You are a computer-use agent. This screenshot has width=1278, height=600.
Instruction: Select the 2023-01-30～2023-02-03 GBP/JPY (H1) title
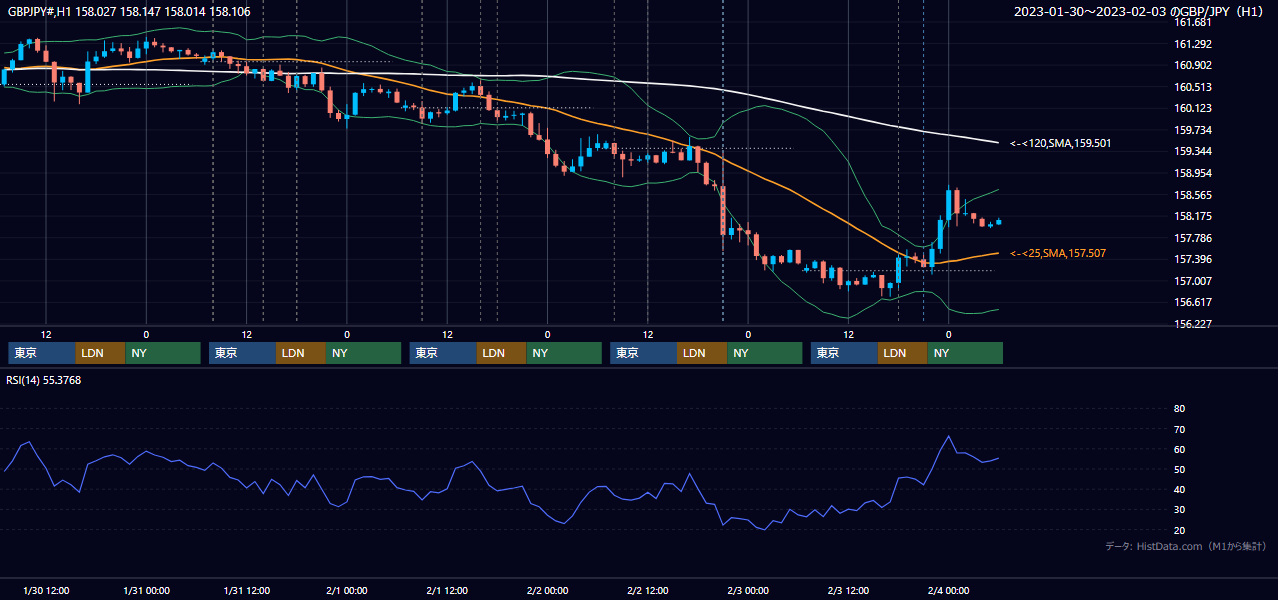coord(1140,11)
